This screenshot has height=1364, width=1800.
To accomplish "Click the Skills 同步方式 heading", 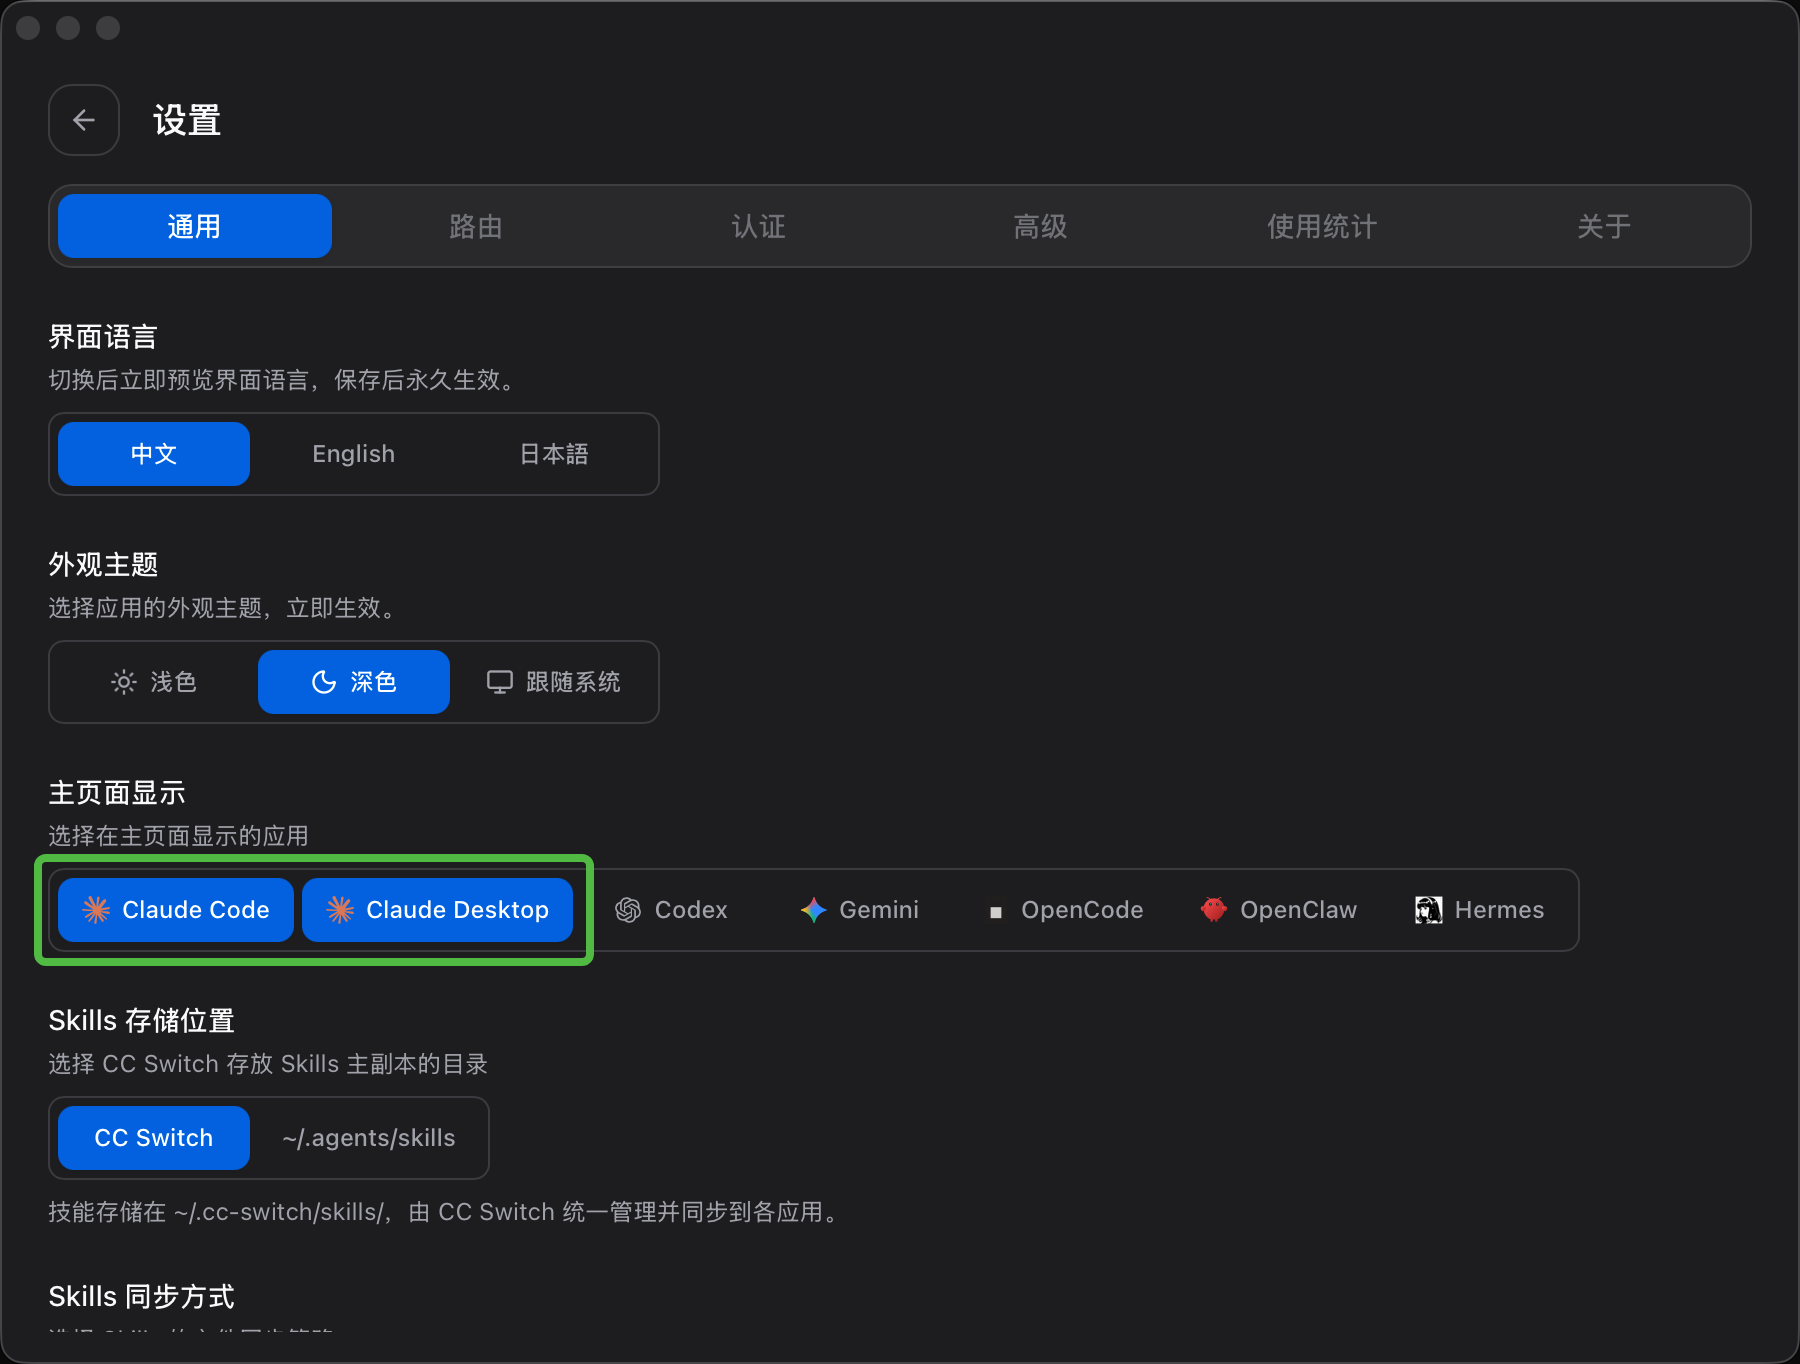I will coord(141,1297).
